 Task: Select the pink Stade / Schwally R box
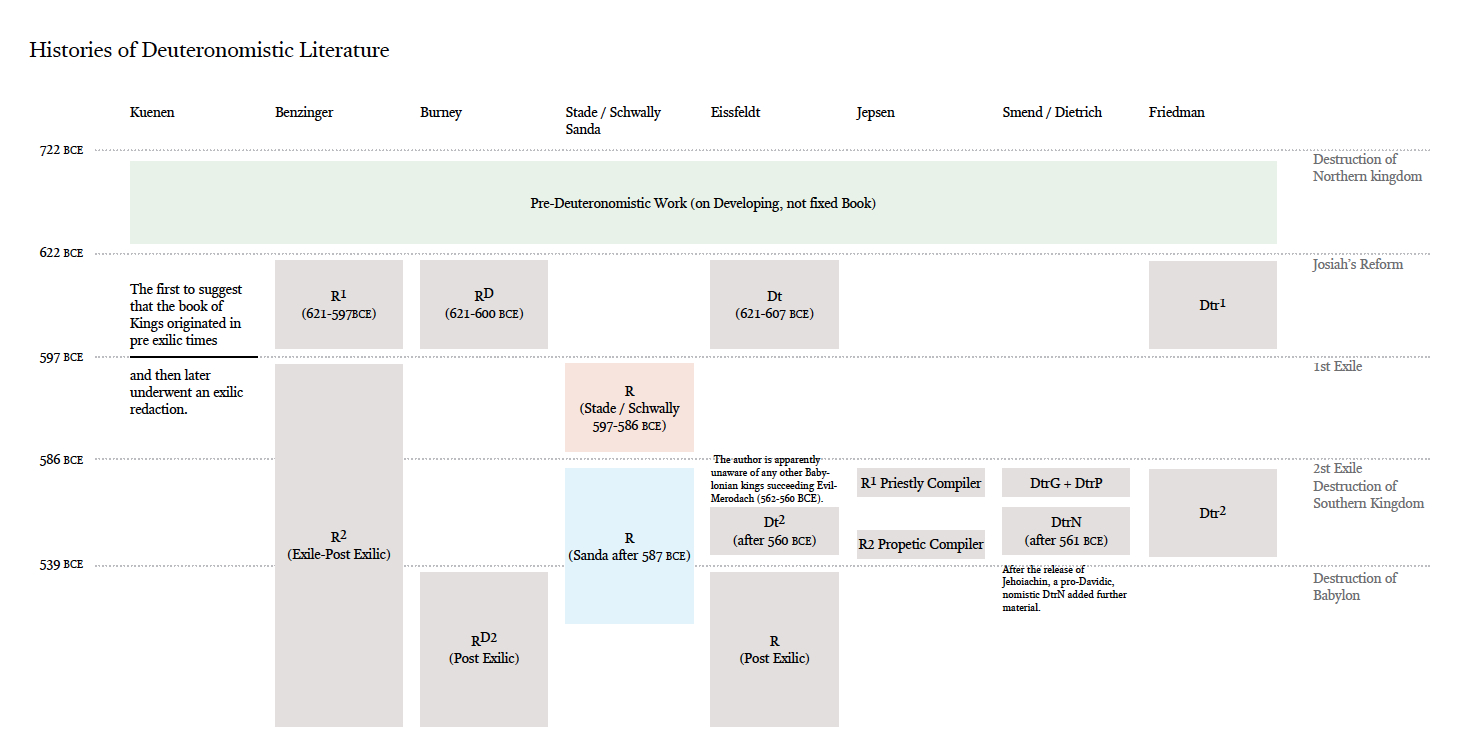pos(629,408)
